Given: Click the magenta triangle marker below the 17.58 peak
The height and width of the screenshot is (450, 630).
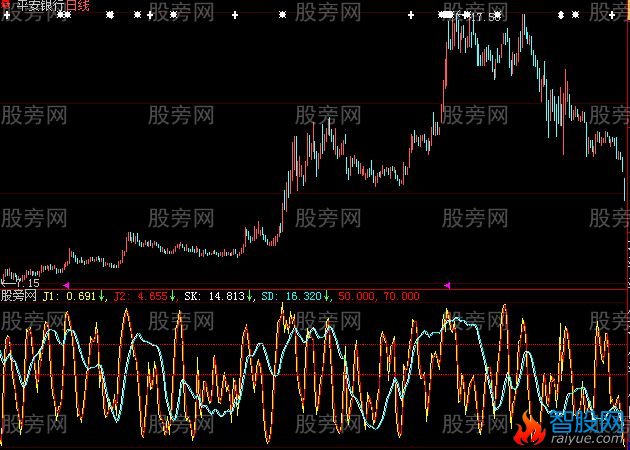Looking at the screenshot, I should tap(447, 285).
